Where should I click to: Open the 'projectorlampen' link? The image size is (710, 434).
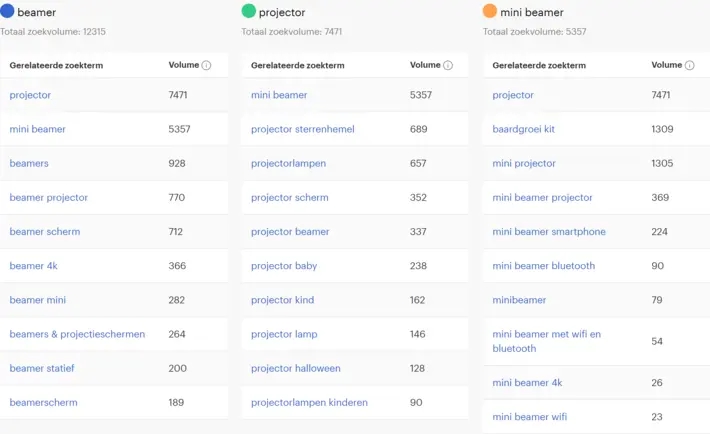[x=288, y=164]
